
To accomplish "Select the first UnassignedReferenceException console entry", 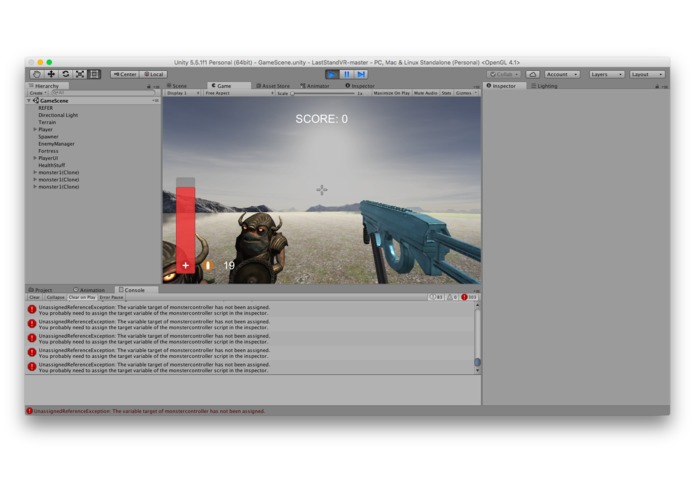I will 250,310.
